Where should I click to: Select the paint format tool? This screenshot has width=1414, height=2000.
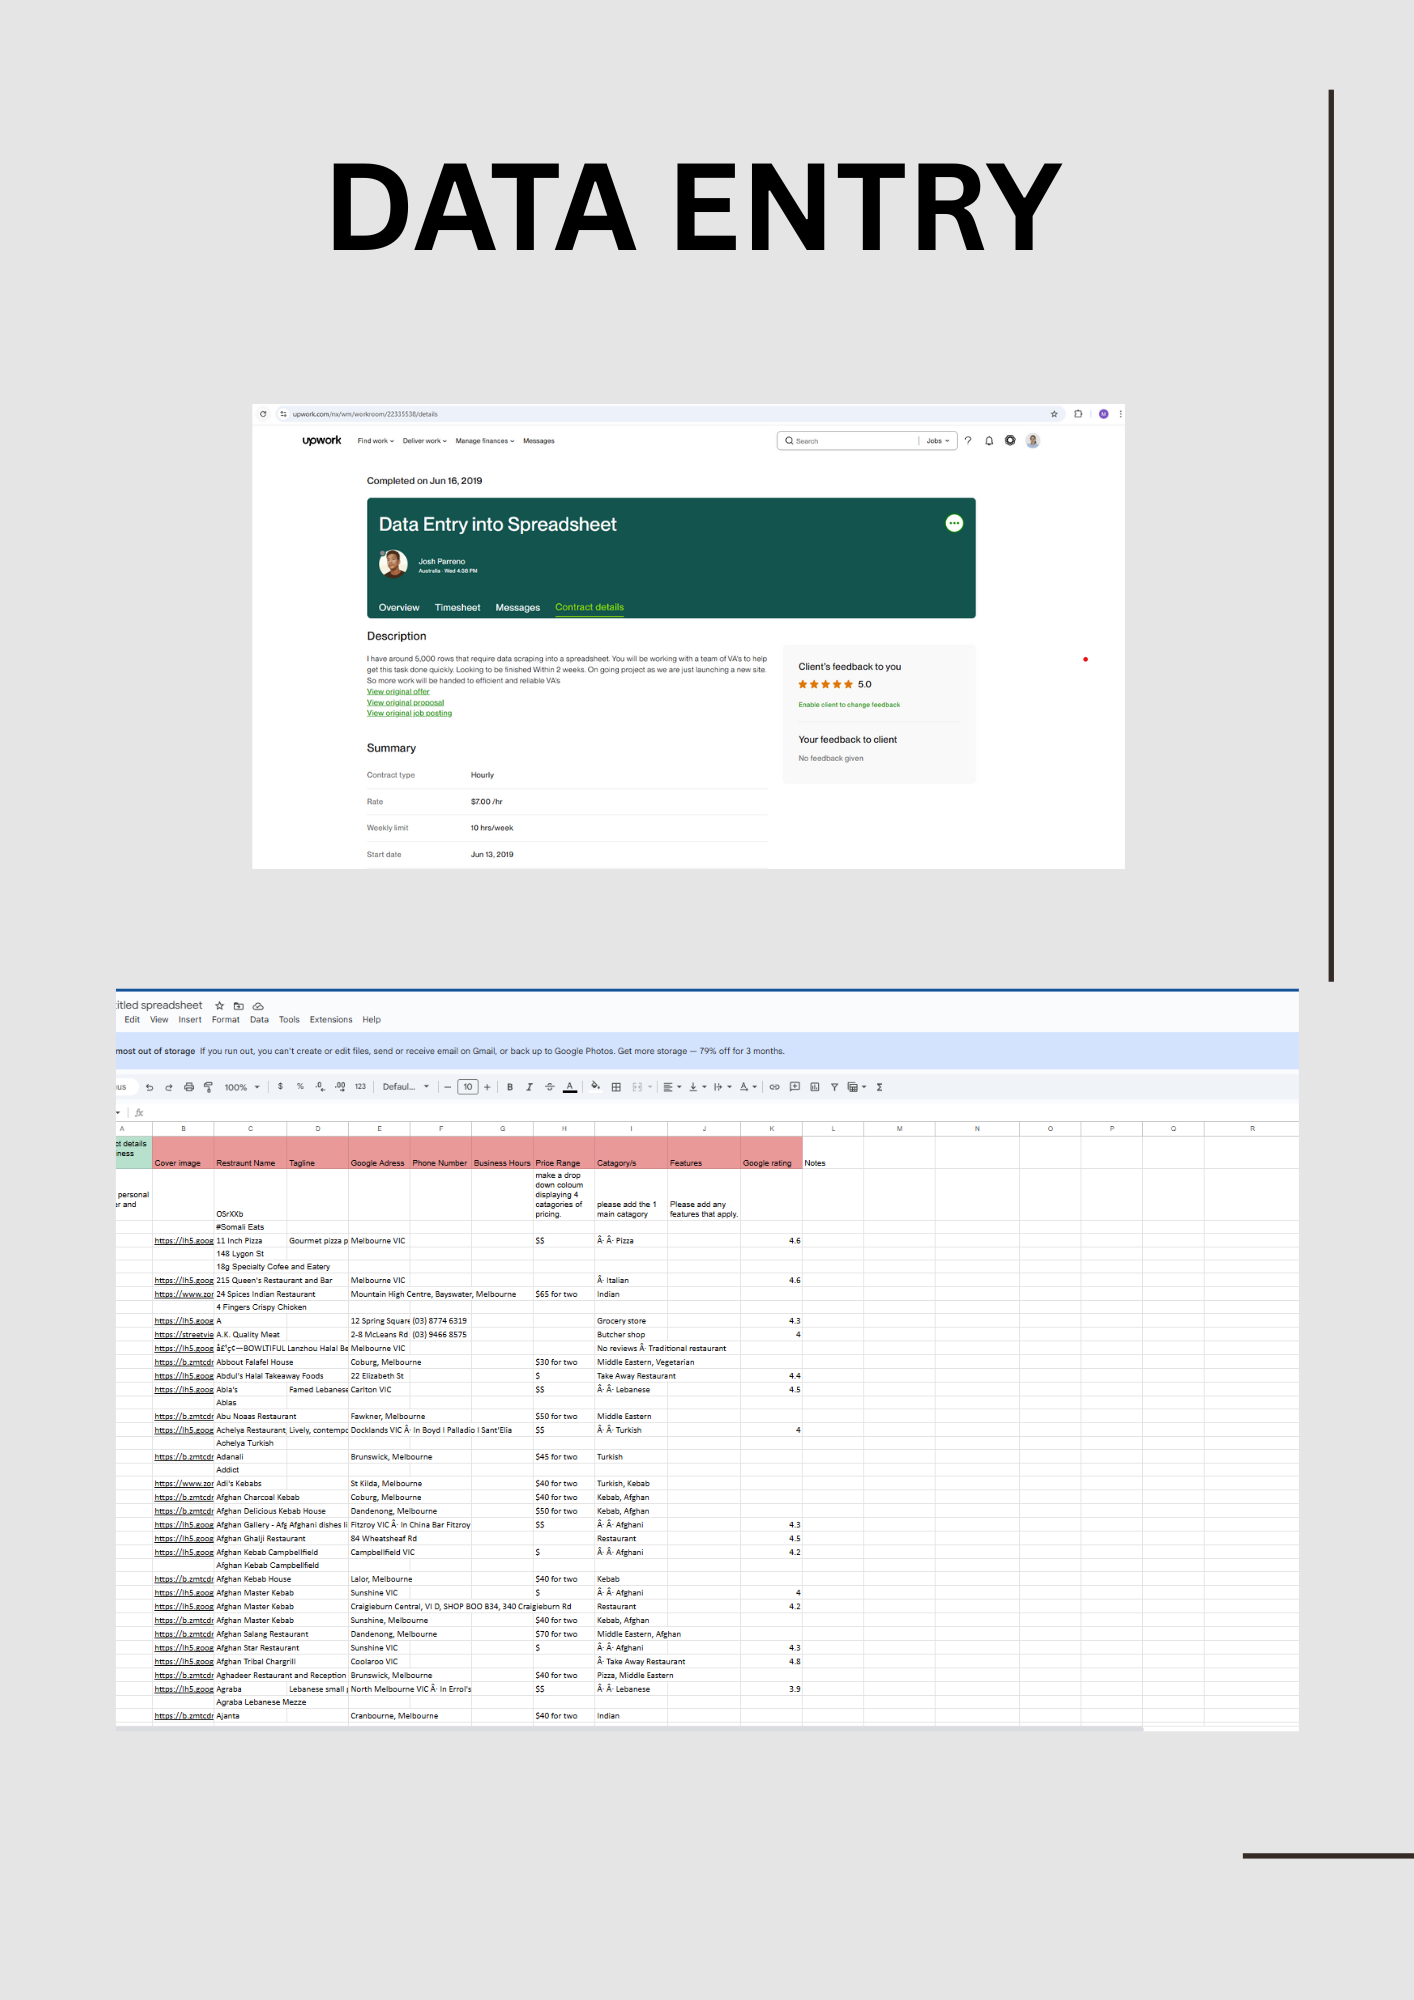pyautogui.click(x=208, y=1087)
